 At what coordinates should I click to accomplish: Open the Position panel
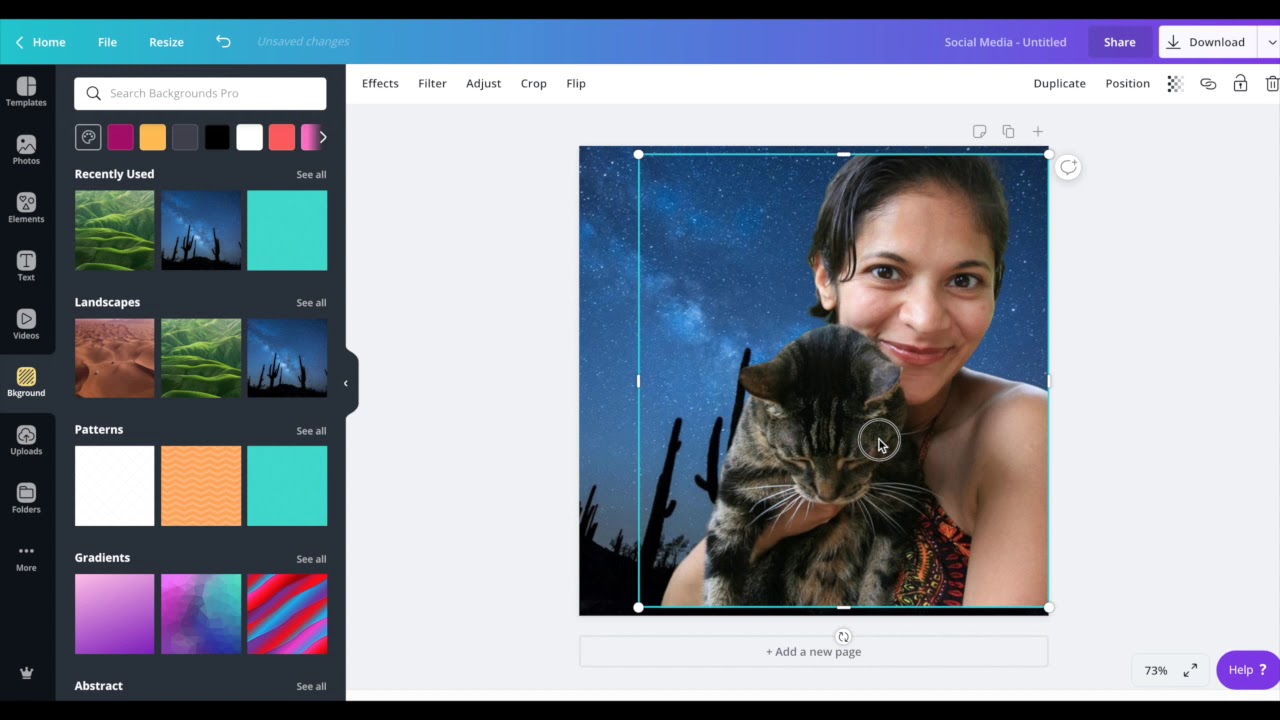(x=1127, y=84)
